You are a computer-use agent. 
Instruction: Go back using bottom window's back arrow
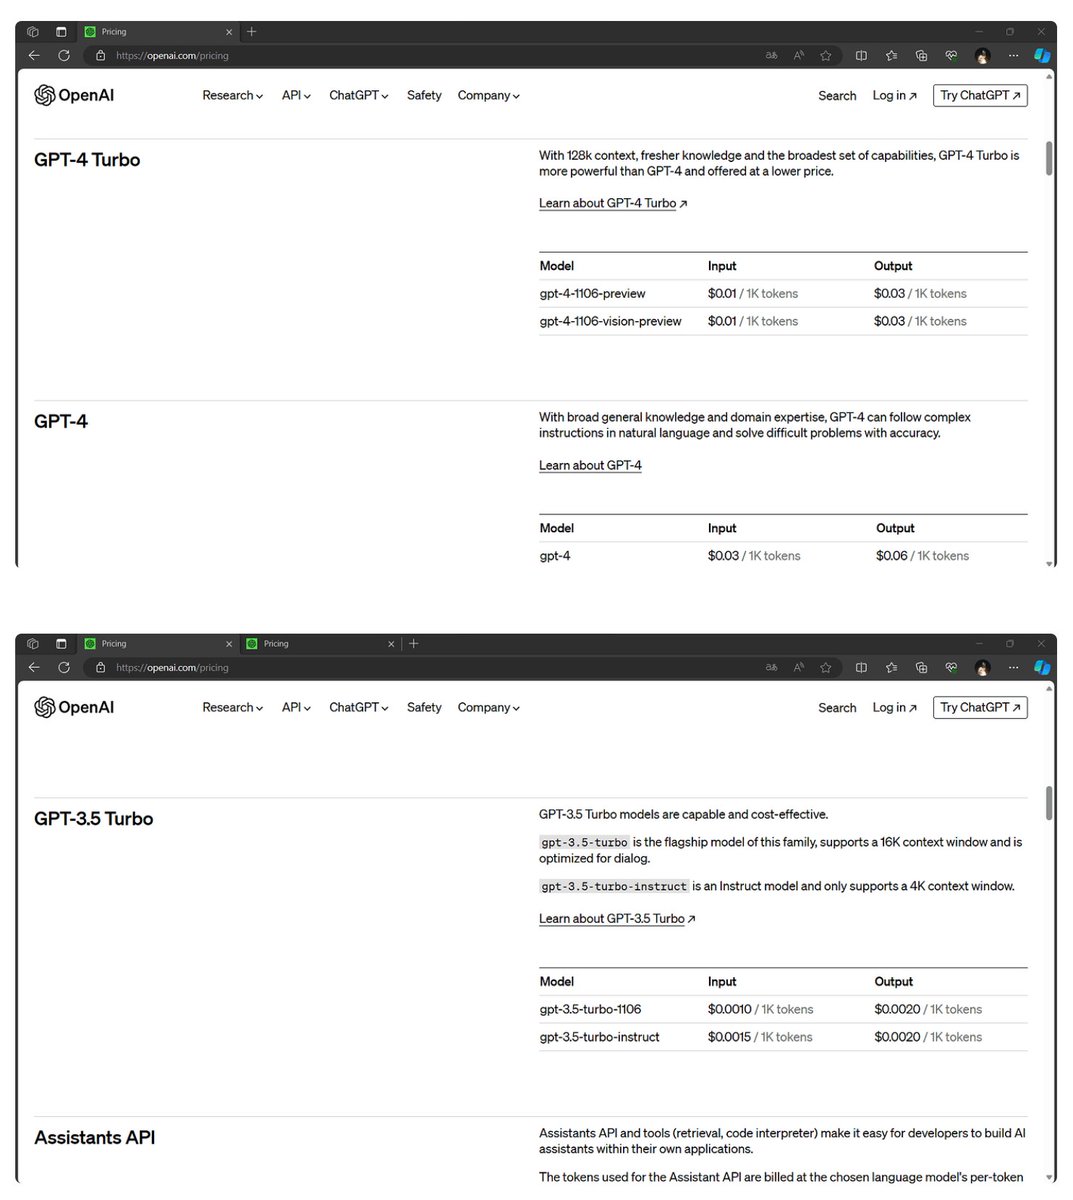34,668
